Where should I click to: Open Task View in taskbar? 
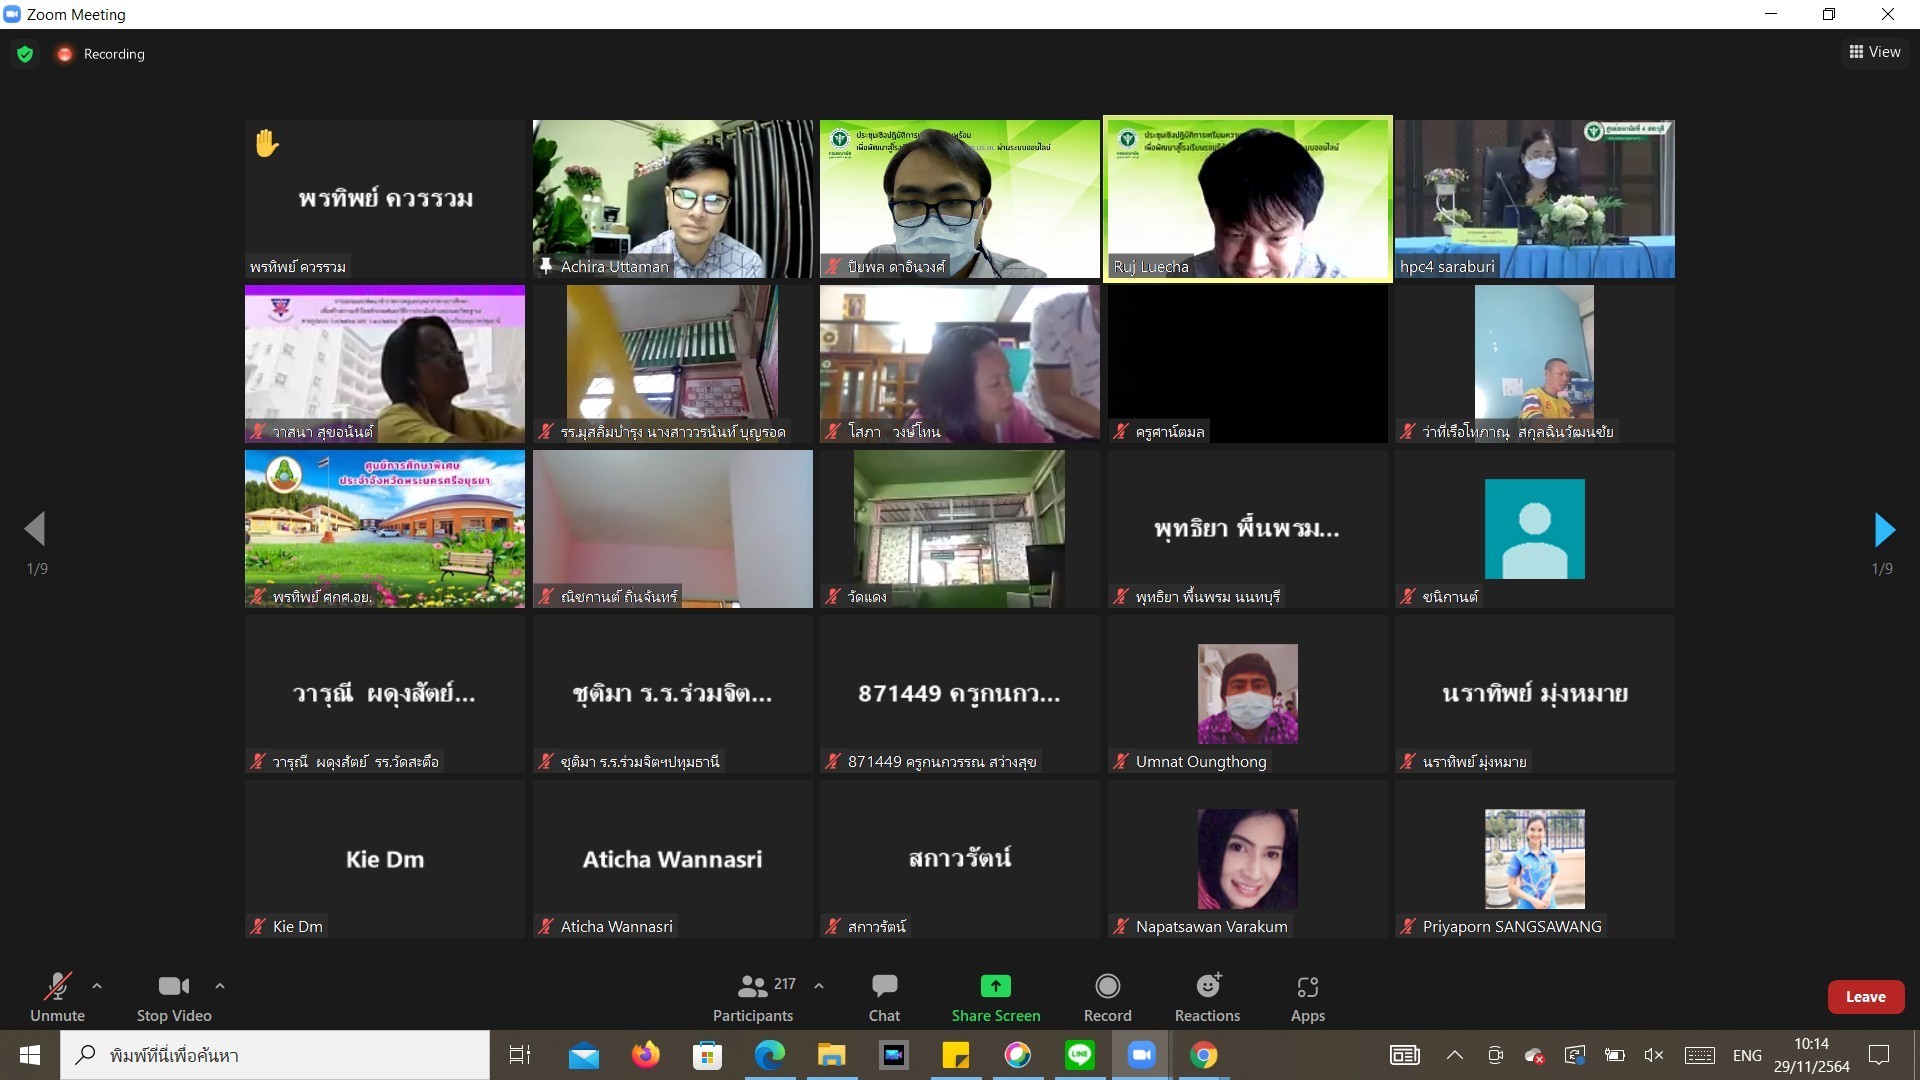pos(520,1055)
